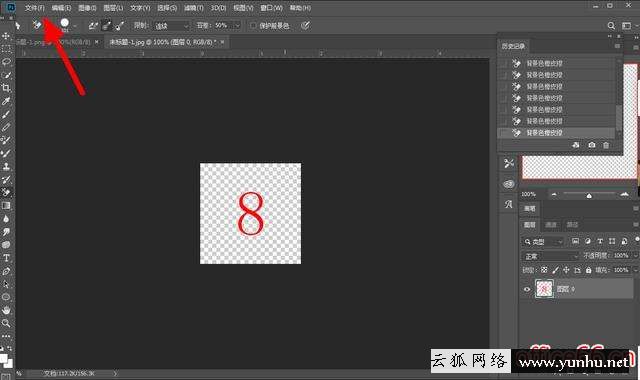Toggle lock position

(566, 270)
